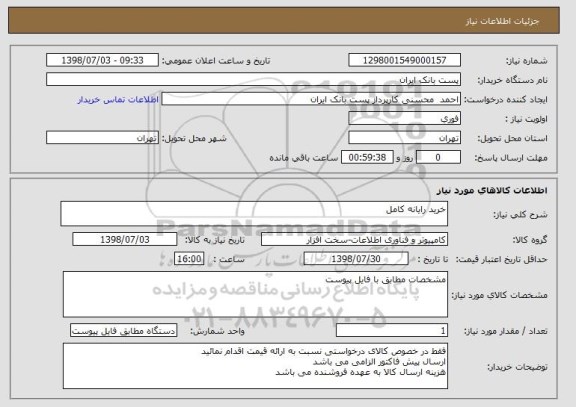Click the واحد شمارش field دستگاه مطابق فایل پیوست
The height and width of the screenshot is (407, 576).
point(123,331)
